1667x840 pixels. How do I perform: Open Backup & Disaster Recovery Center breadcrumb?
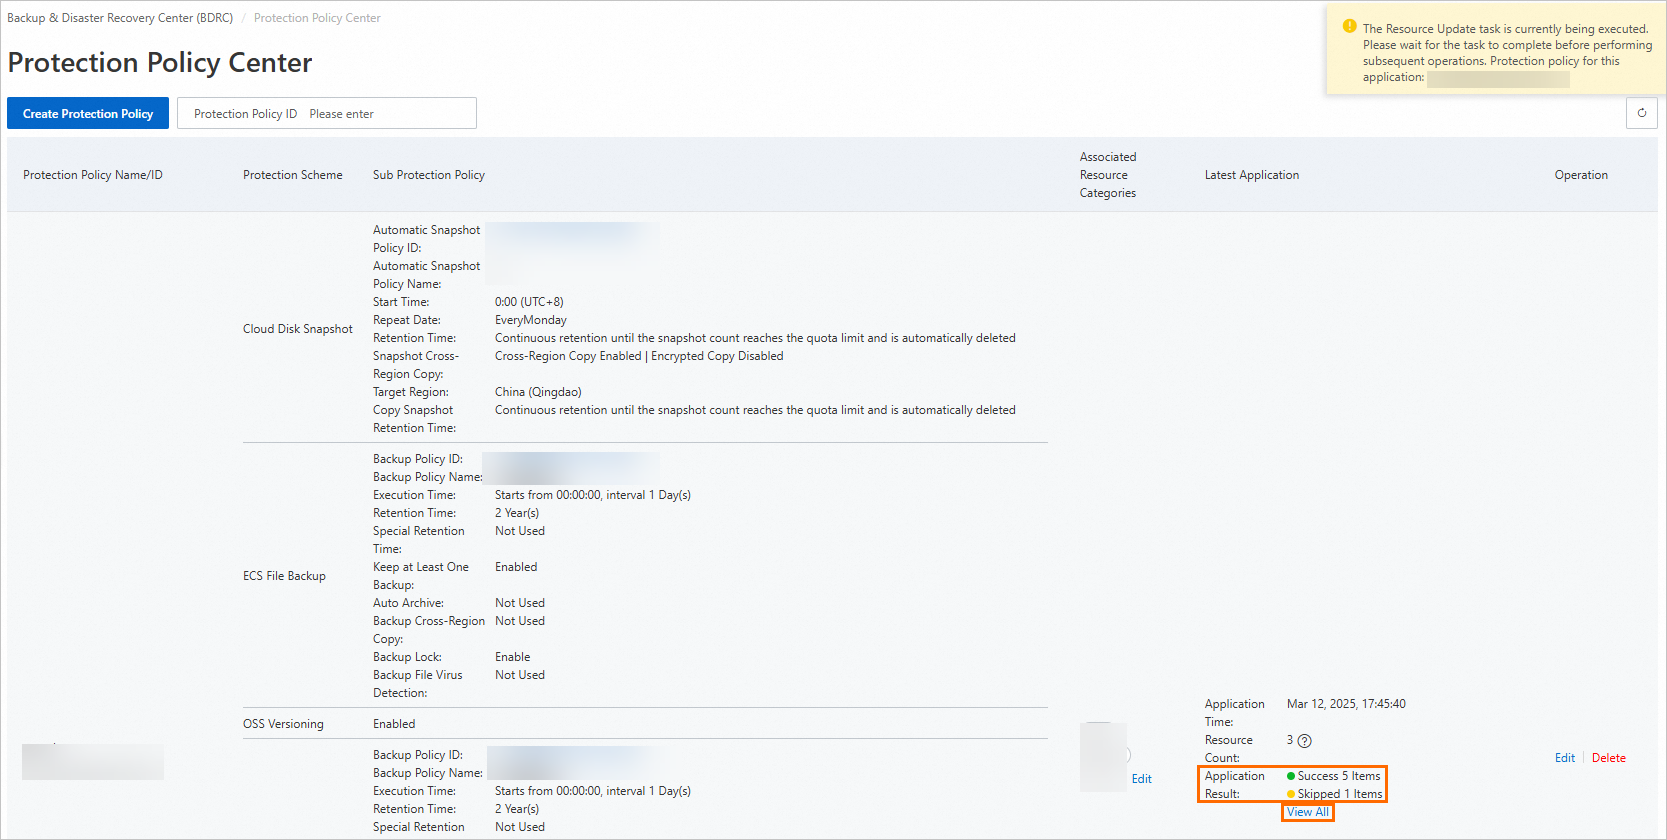(120, 18)
